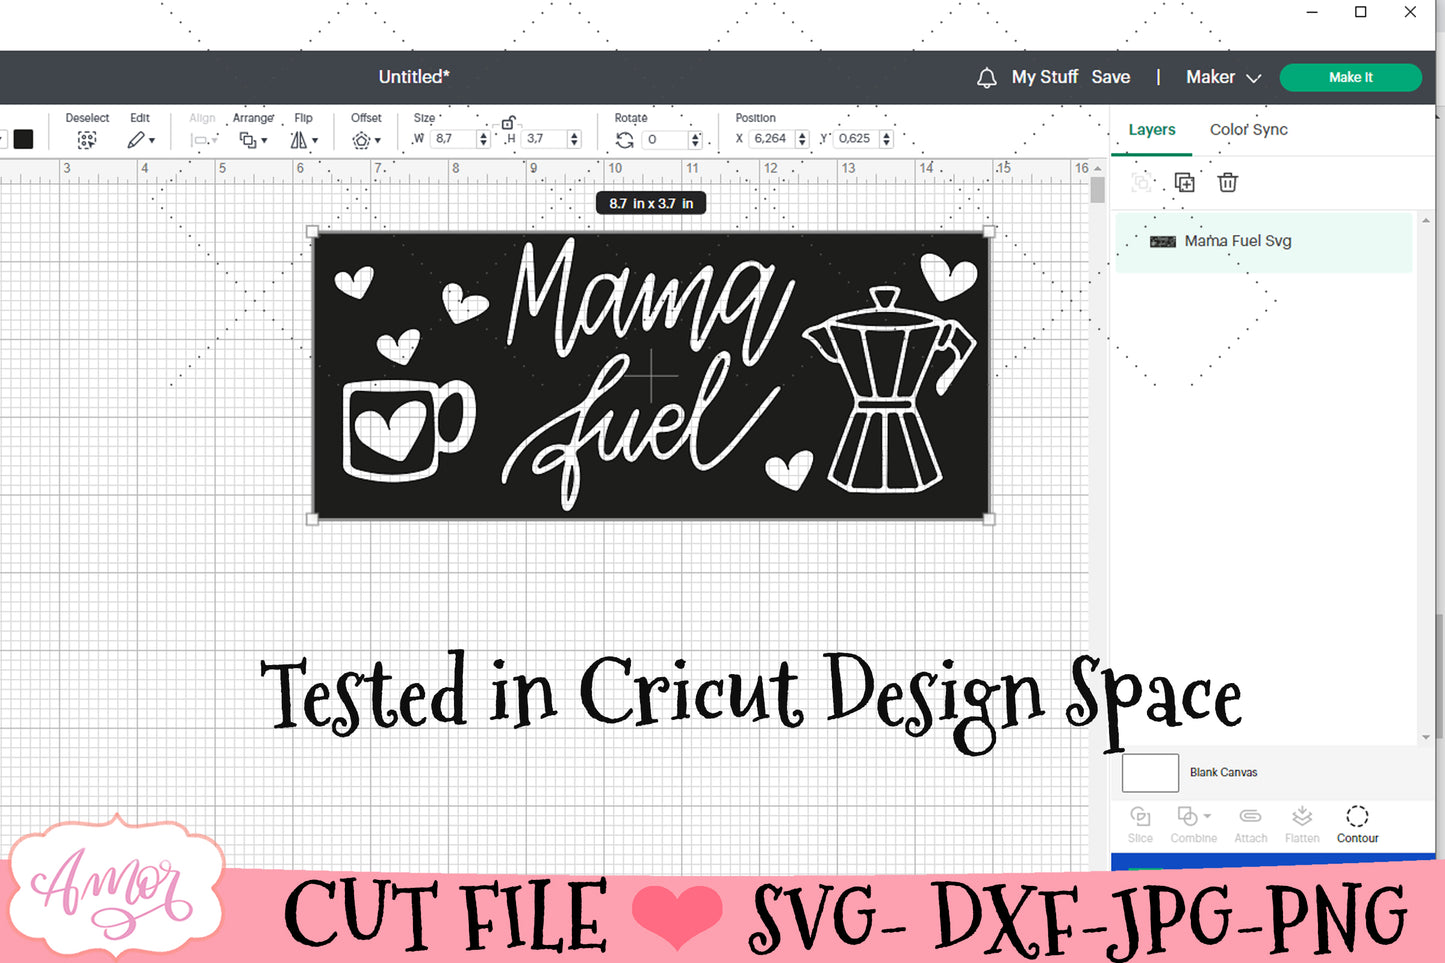Click the greyed Group layers icon
The image size is (1445, 963).
pyautogui.click(x=1141, y=182)
